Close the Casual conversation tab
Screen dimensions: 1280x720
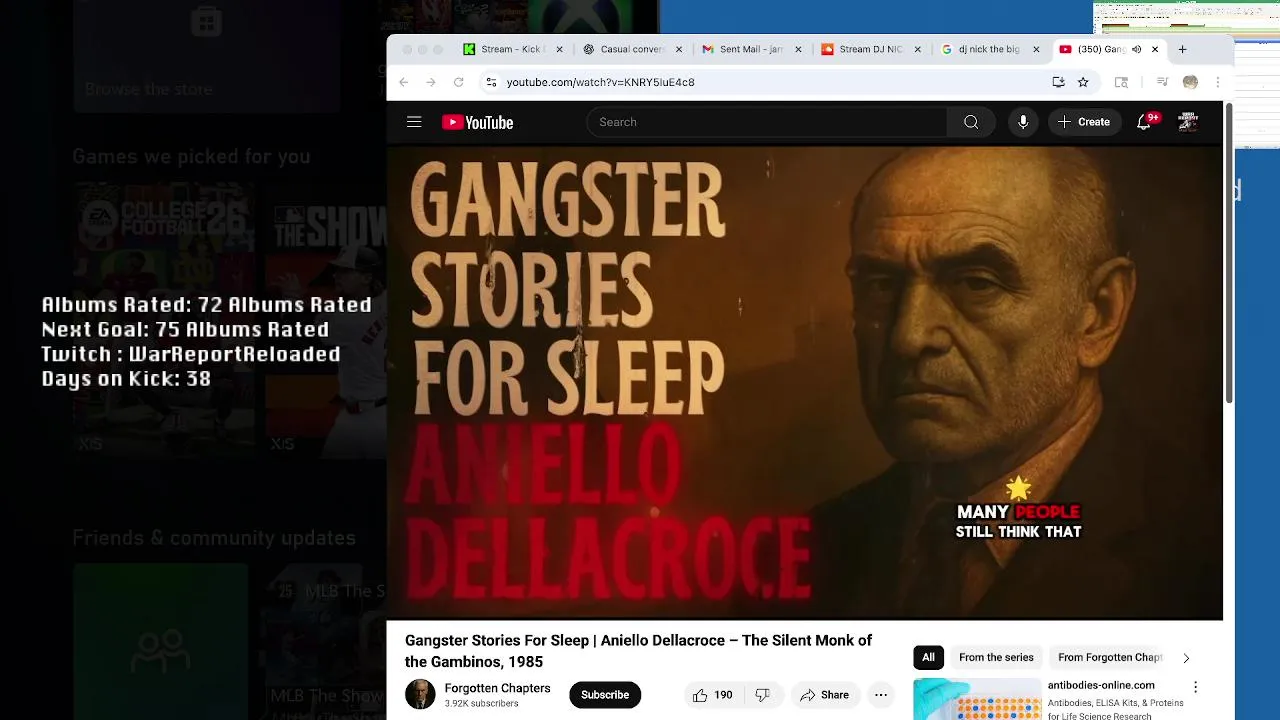[679, 49]
